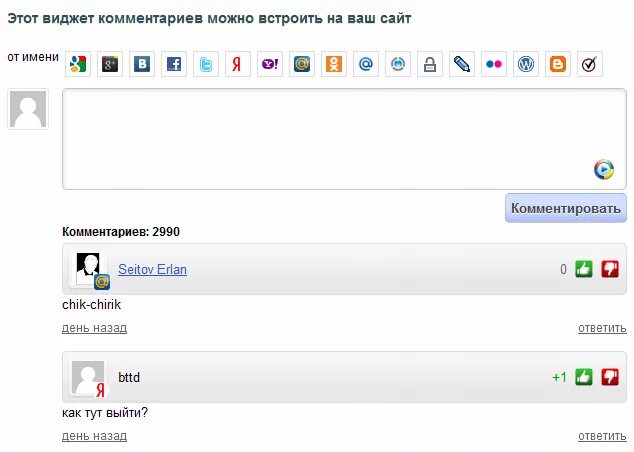Click ответить under chik-chirik comment
Screen dimensions: 634x452
[x=602, y=328]
